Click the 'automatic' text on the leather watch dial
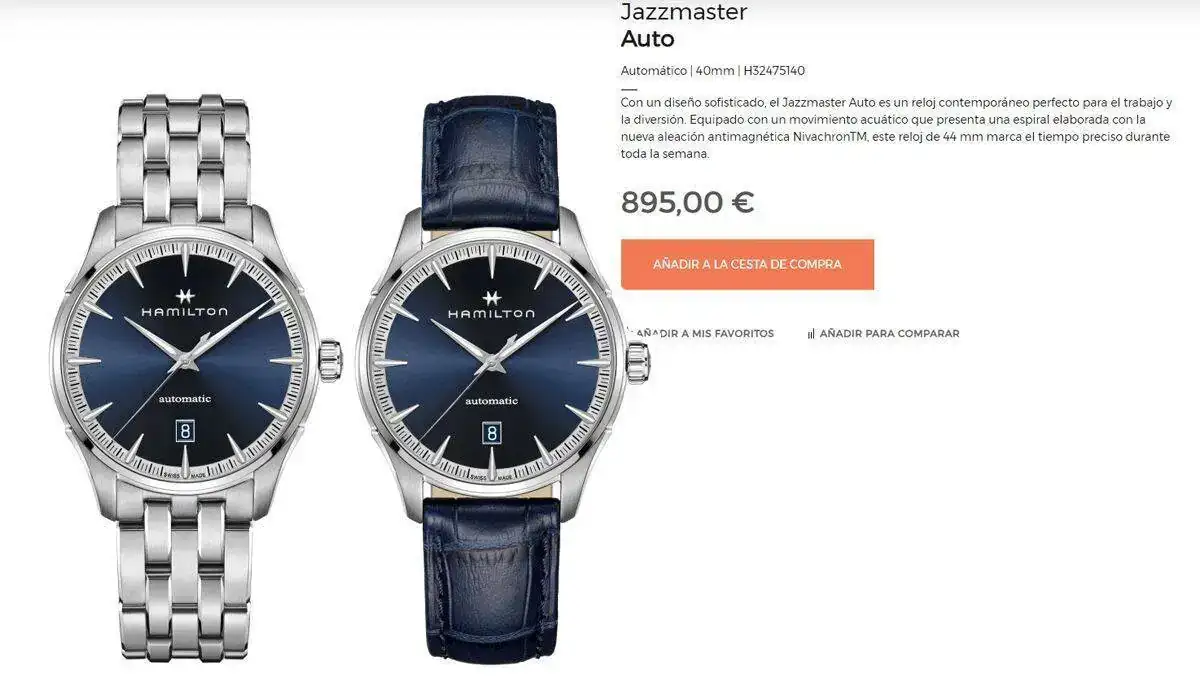The width and height of the screenshot is (1200, 682). point(491,400)
